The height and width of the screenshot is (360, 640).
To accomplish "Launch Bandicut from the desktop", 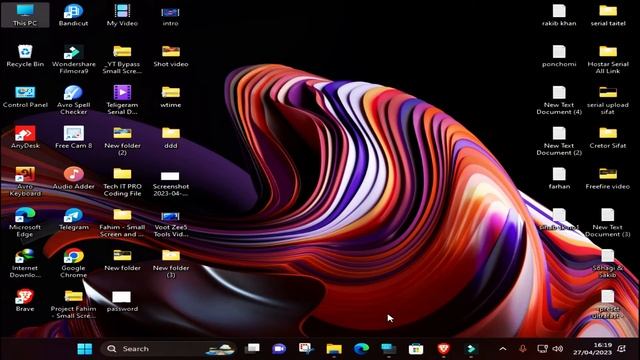I will [x=73, y=15].
